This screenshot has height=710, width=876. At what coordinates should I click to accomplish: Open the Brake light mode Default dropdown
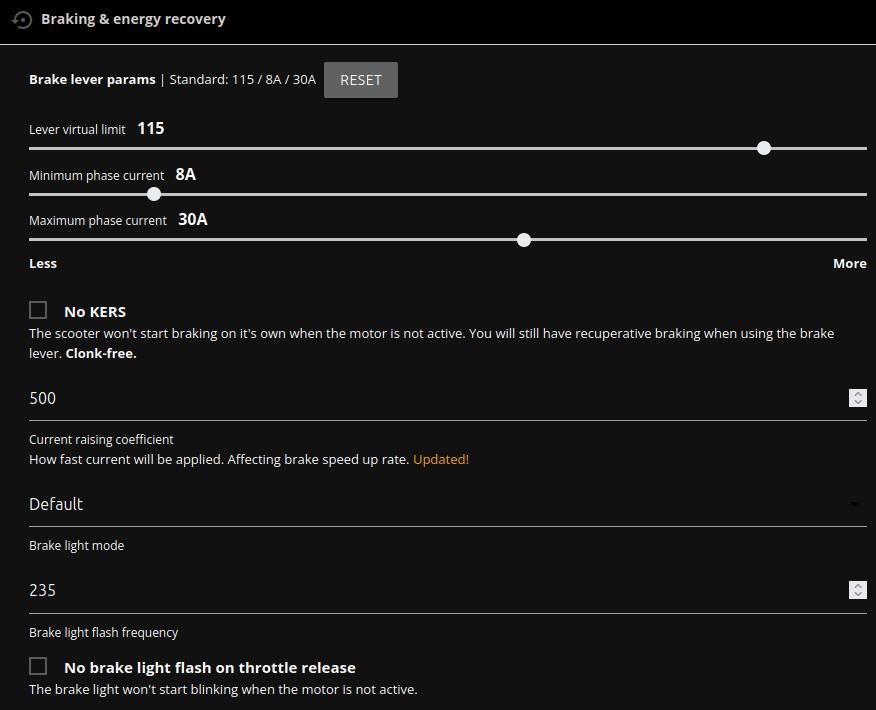[x=447, y=504]
